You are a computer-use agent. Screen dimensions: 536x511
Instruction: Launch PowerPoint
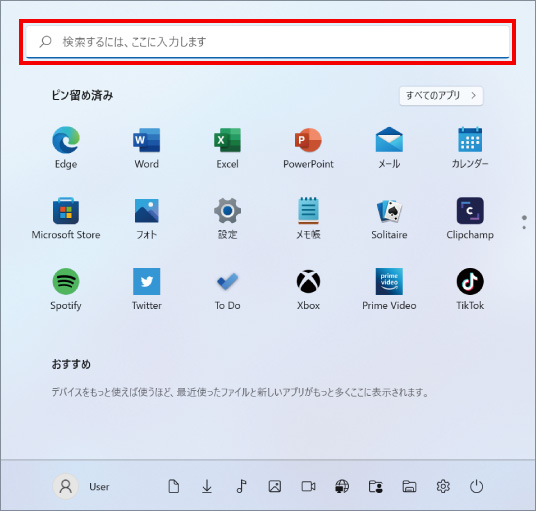click(x=308, y=148)
